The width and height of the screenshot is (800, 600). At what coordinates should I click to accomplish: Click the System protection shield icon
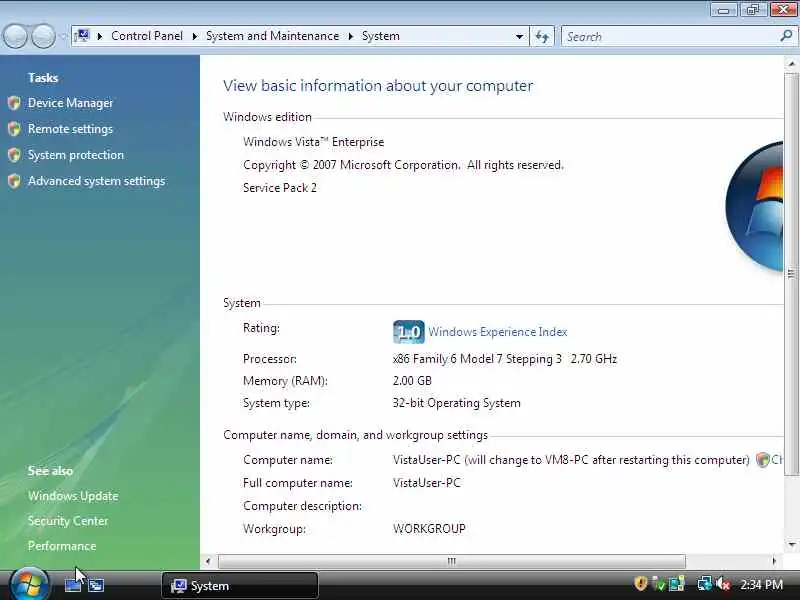(x=14, y=155)
